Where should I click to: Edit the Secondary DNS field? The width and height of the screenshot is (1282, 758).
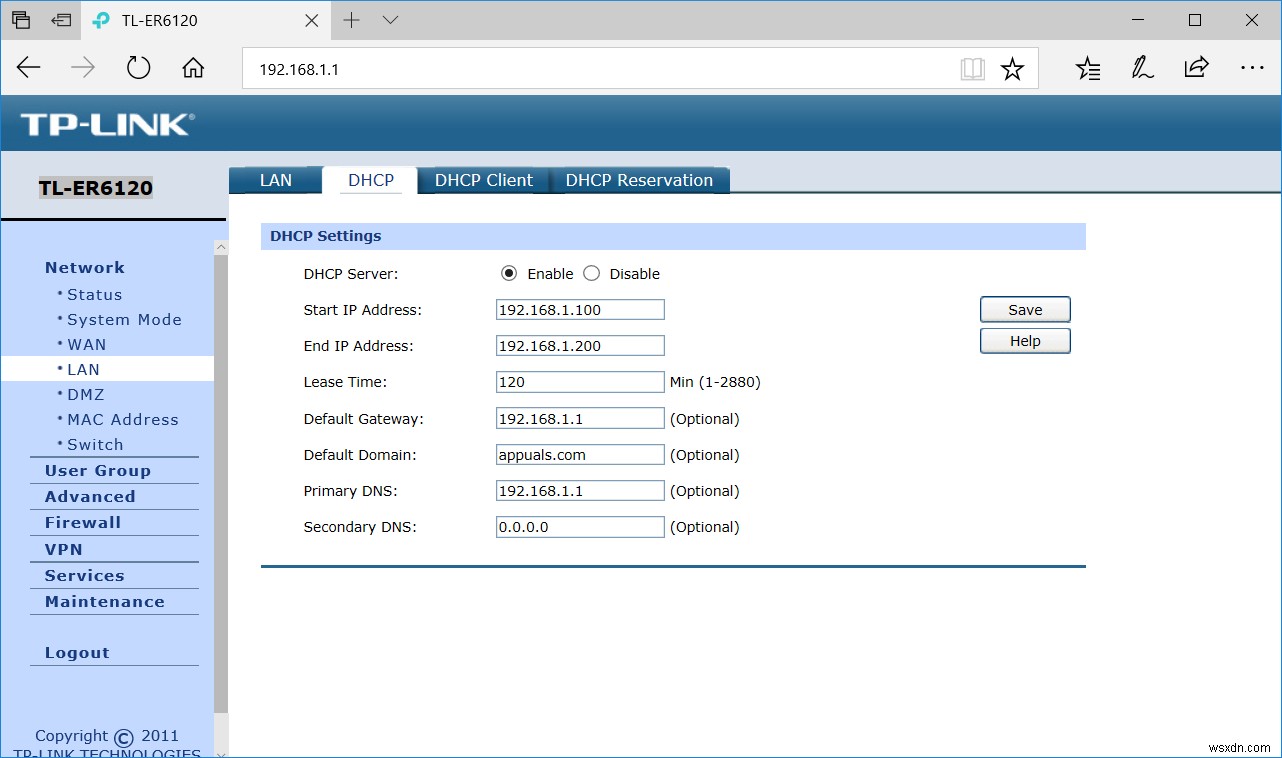(x=580, y=527)
